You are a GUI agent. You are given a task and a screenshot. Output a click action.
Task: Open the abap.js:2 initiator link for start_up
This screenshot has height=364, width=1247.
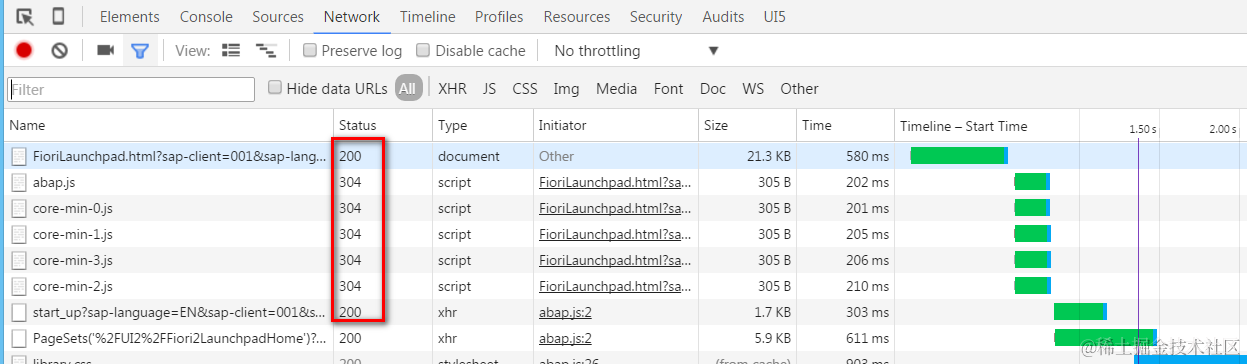(565, 312)
